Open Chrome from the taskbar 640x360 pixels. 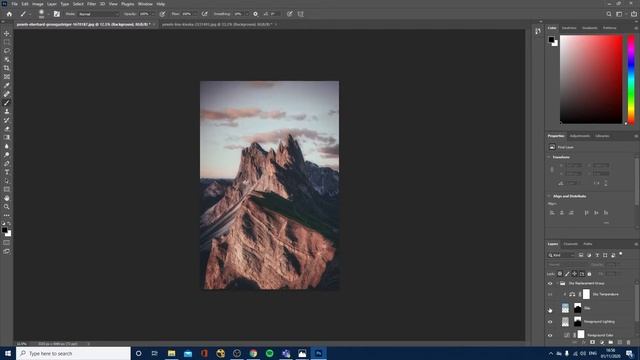click(x=253, y=353)
